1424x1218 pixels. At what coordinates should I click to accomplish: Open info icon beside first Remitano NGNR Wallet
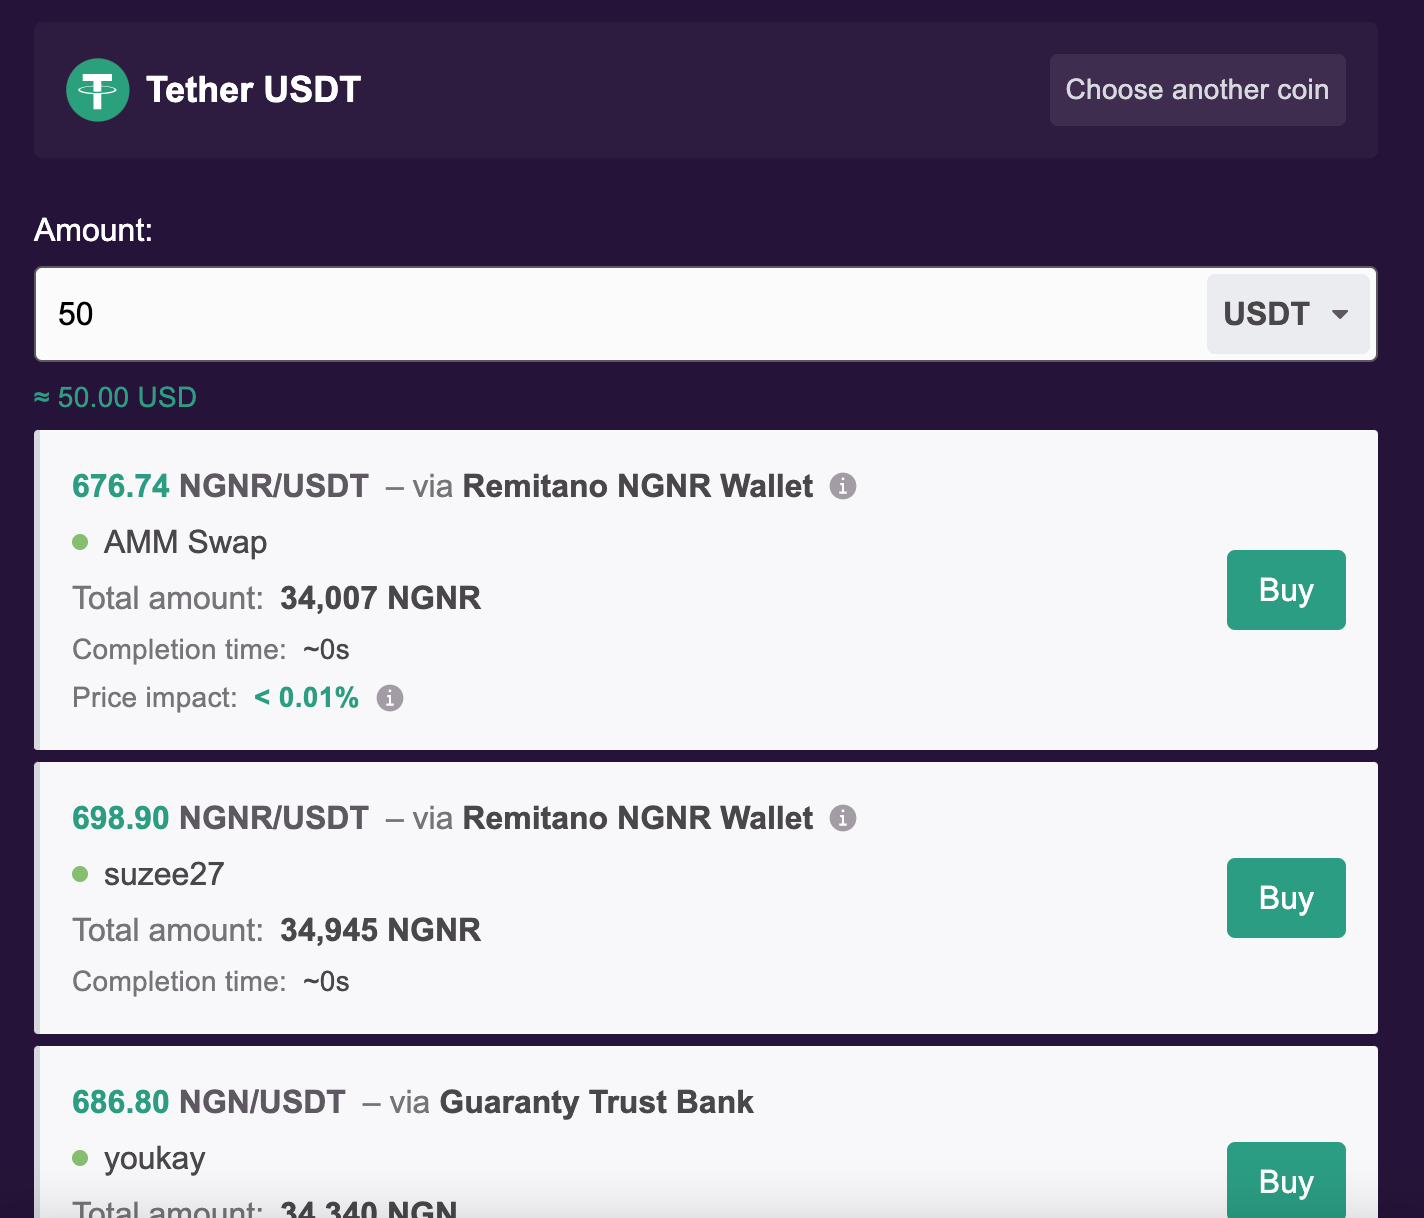pyautogui.click(x=843, y=486)
